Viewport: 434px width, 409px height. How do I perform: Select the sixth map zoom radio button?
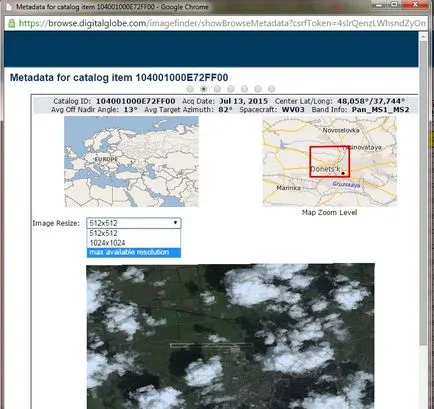coord(258,89)
